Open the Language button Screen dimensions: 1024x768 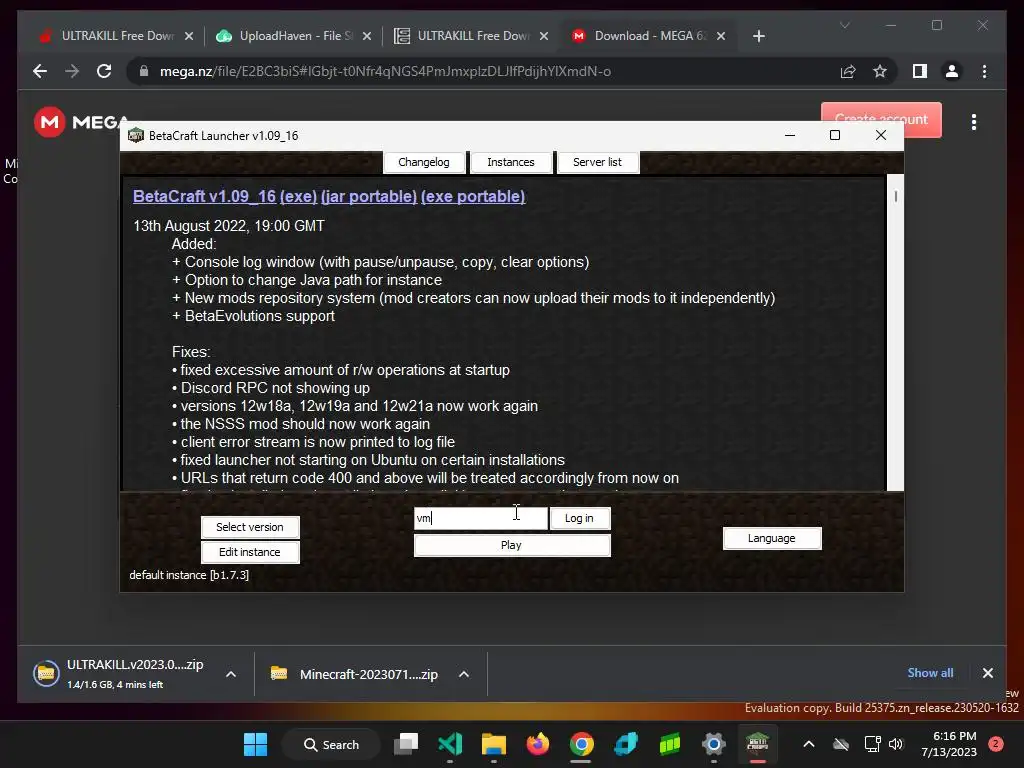point(771,538)
